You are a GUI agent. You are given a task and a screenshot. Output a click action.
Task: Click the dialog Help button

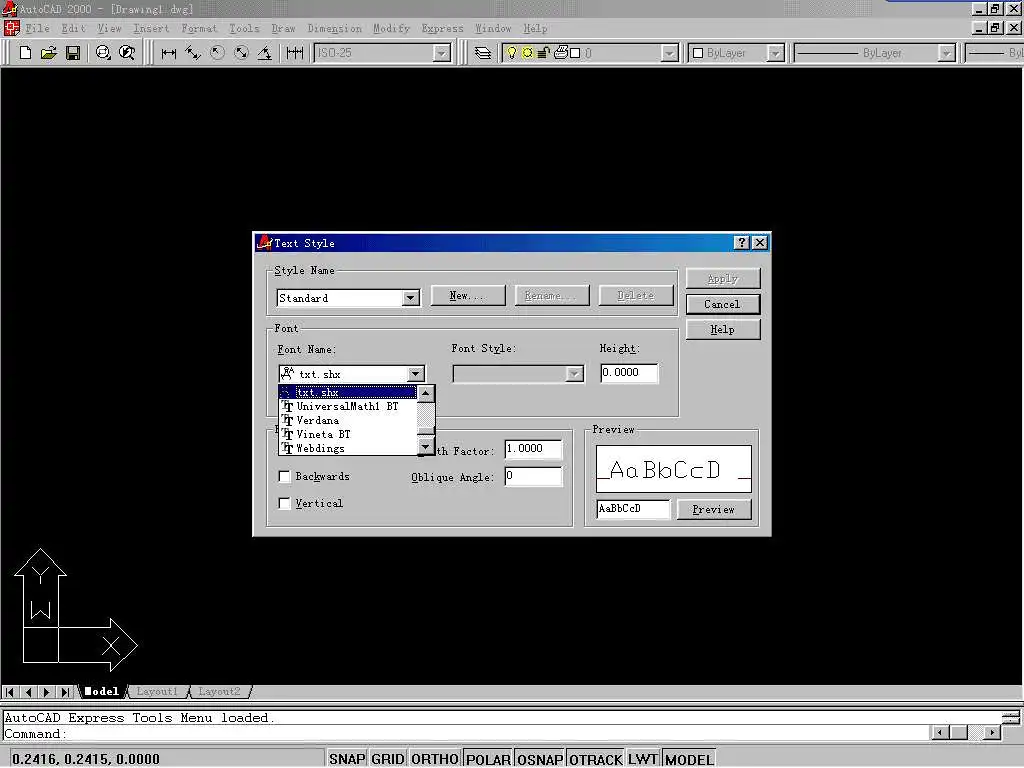722,330
